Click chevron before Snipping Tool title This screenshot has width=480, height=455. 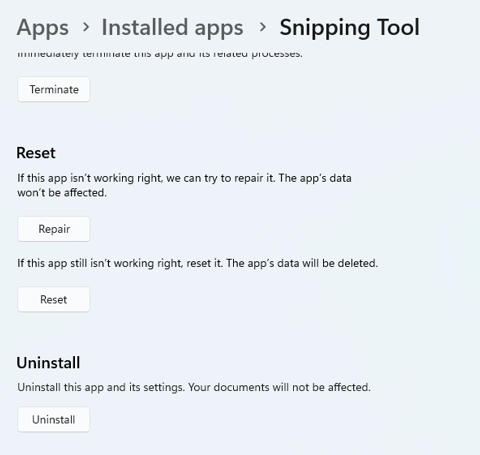click(263, 27)
